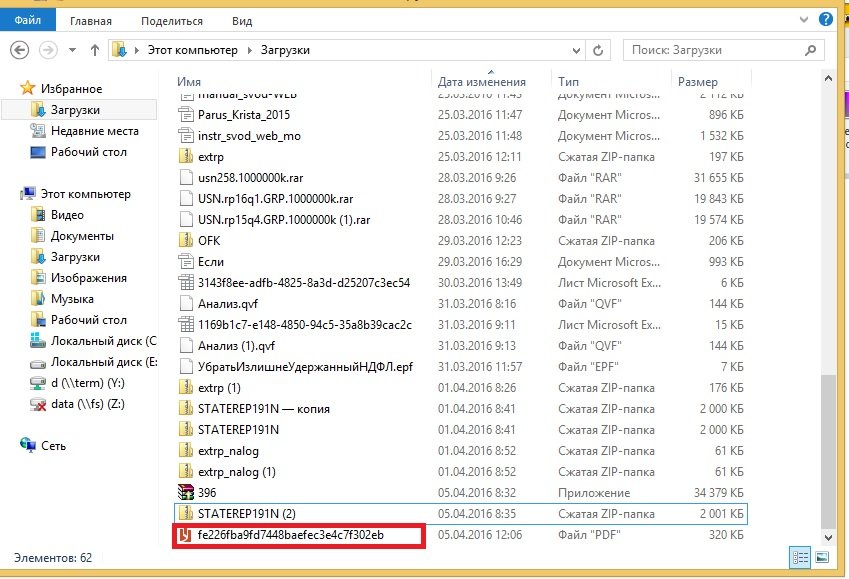This screenshot has height=579, width=849.
Task: Open the 396 application file
Action: [x=208, y=493]
